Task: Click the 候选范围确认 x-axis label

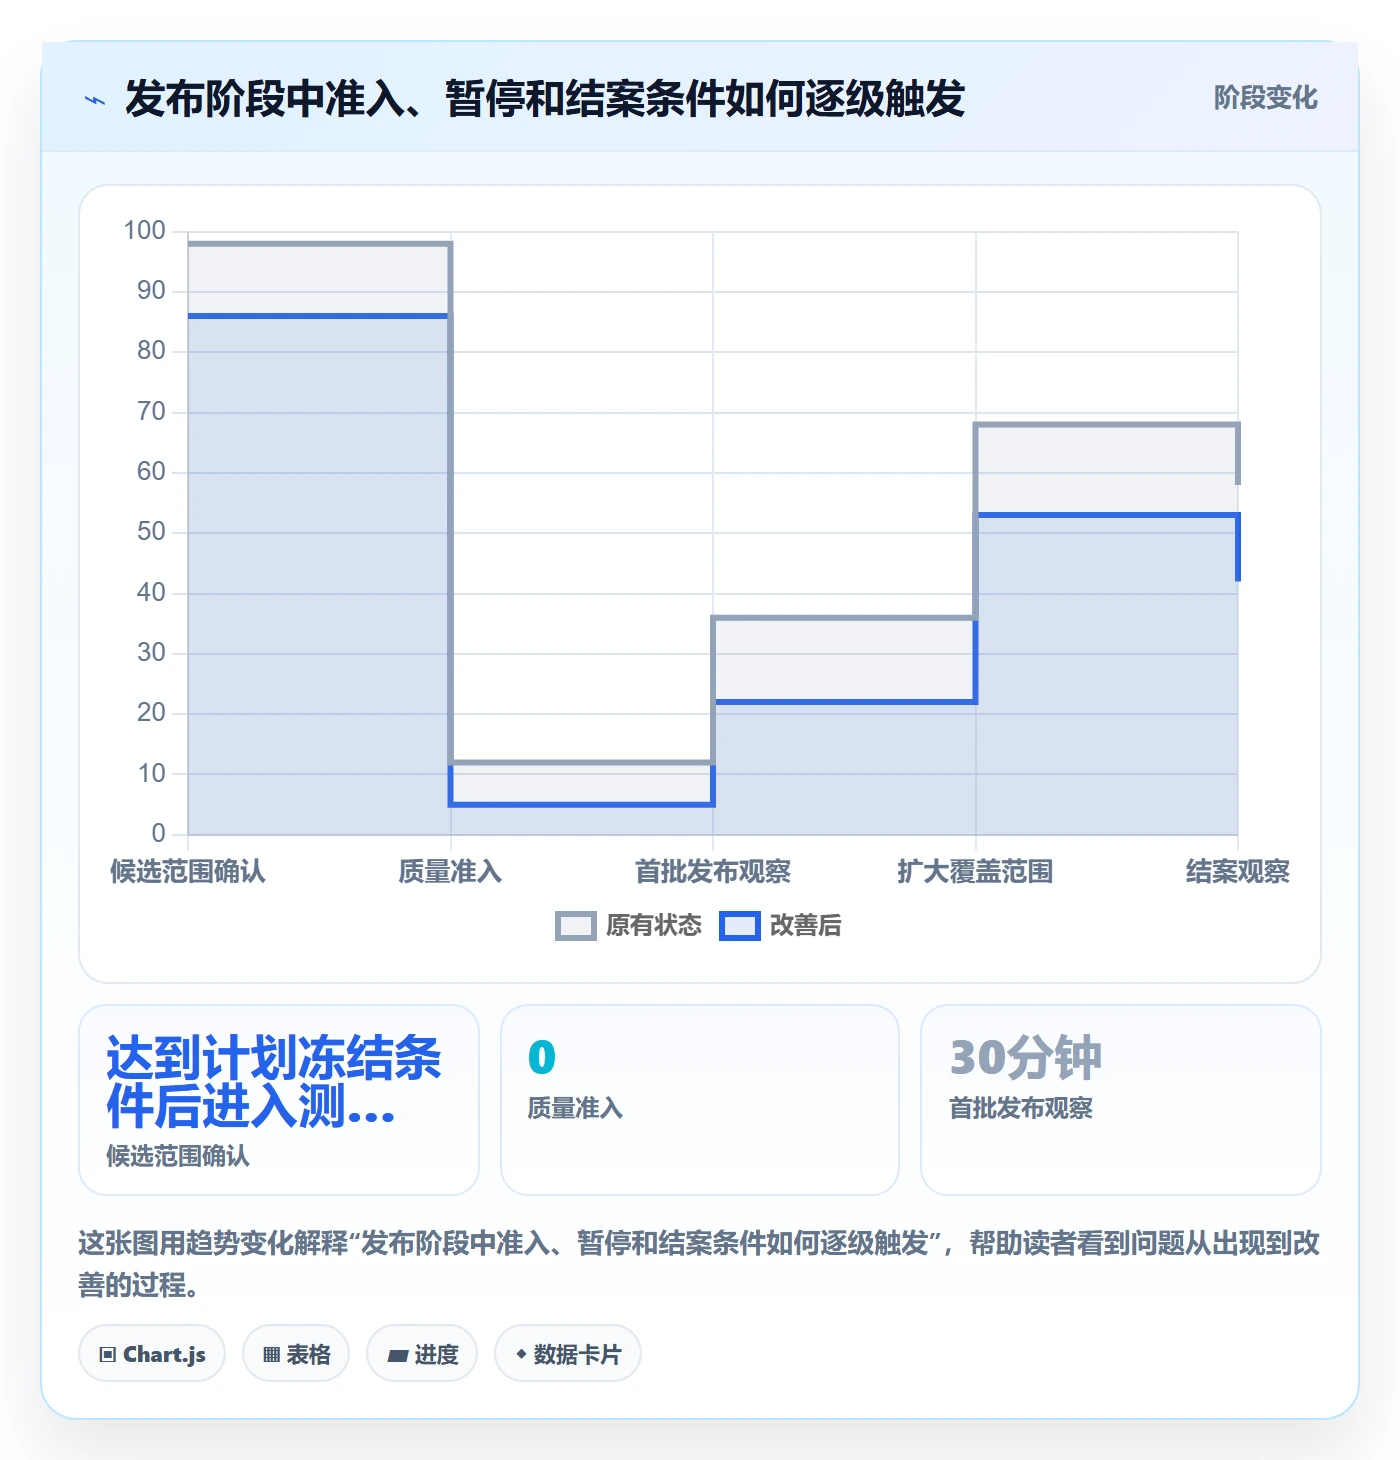Action: [188, 872]
